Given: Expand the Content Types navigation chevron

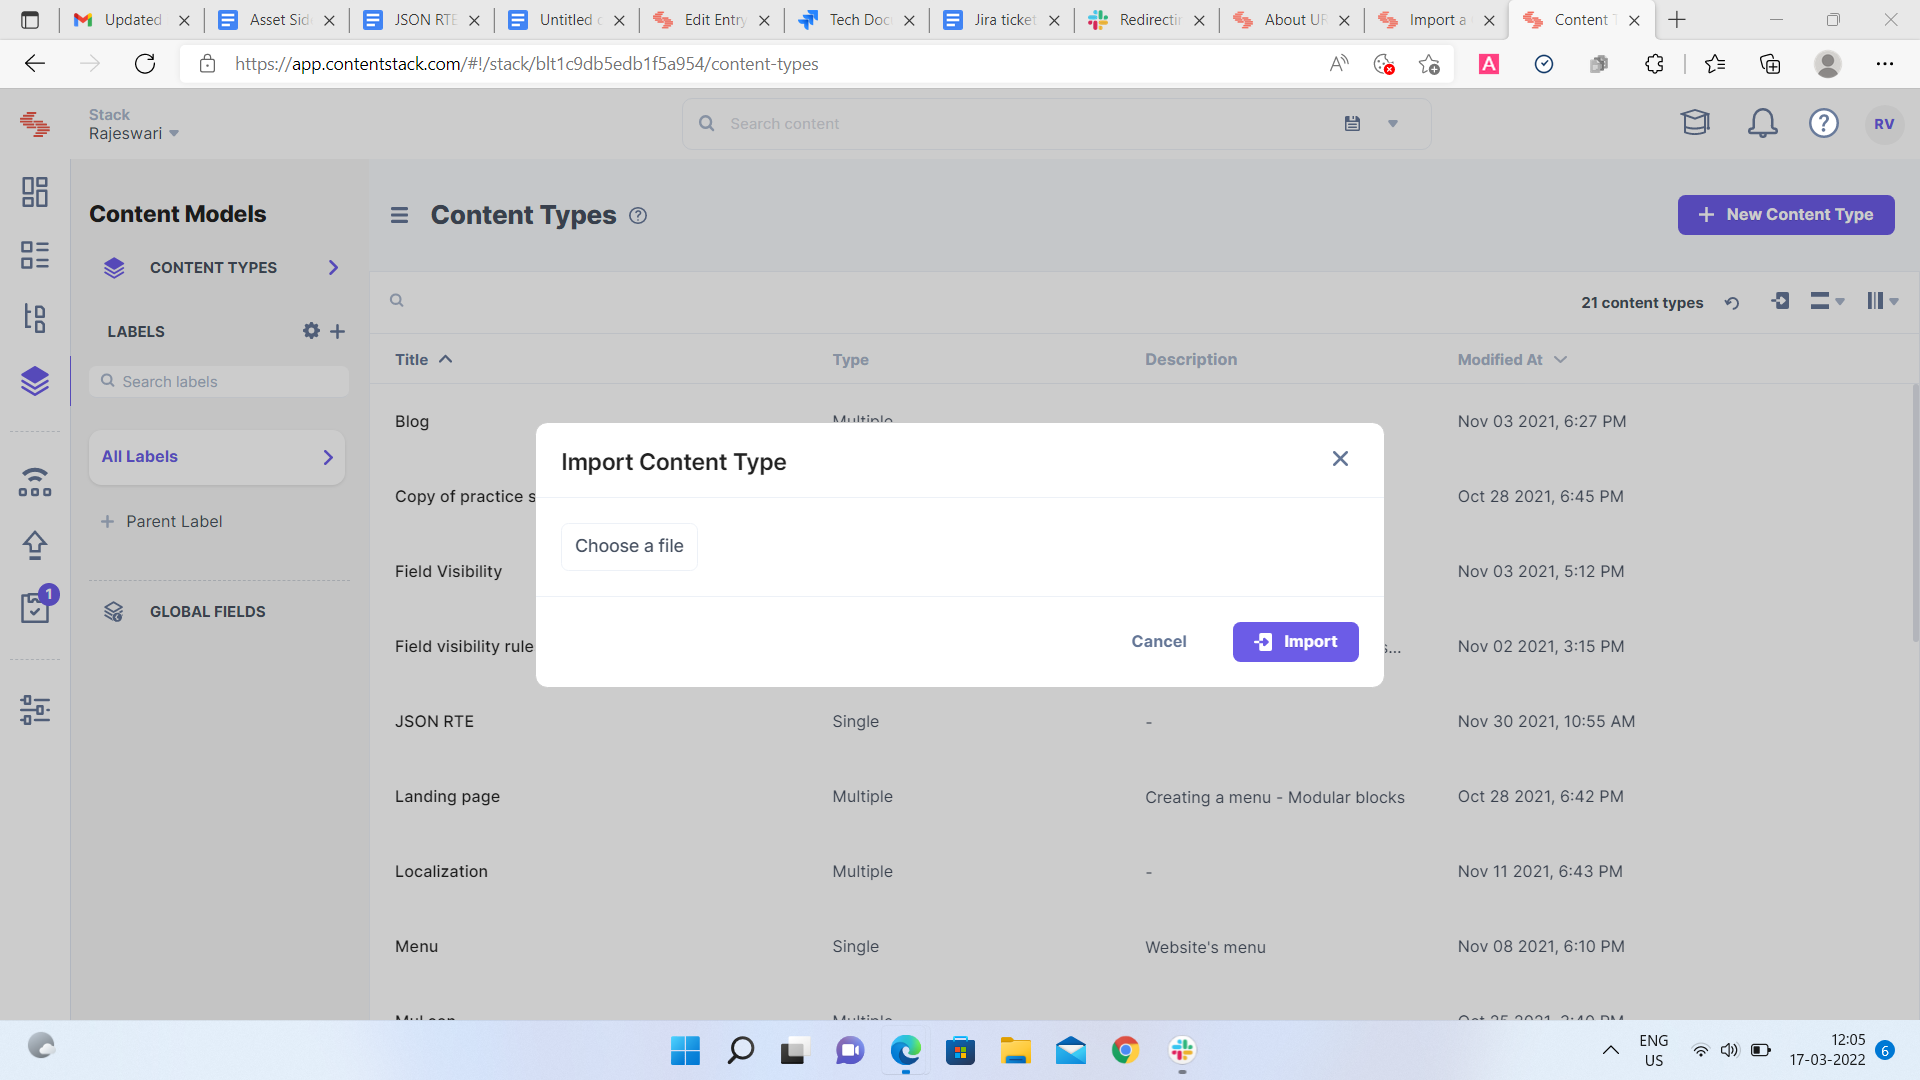Looking at the screenshot, I should pyautogui.click(x=332, y=266).
